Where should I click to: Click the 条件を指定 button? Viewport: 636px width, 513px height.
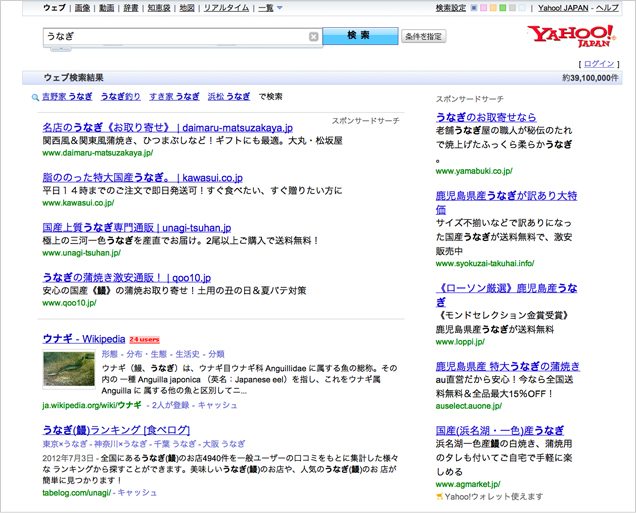click(x=423, y=37)
